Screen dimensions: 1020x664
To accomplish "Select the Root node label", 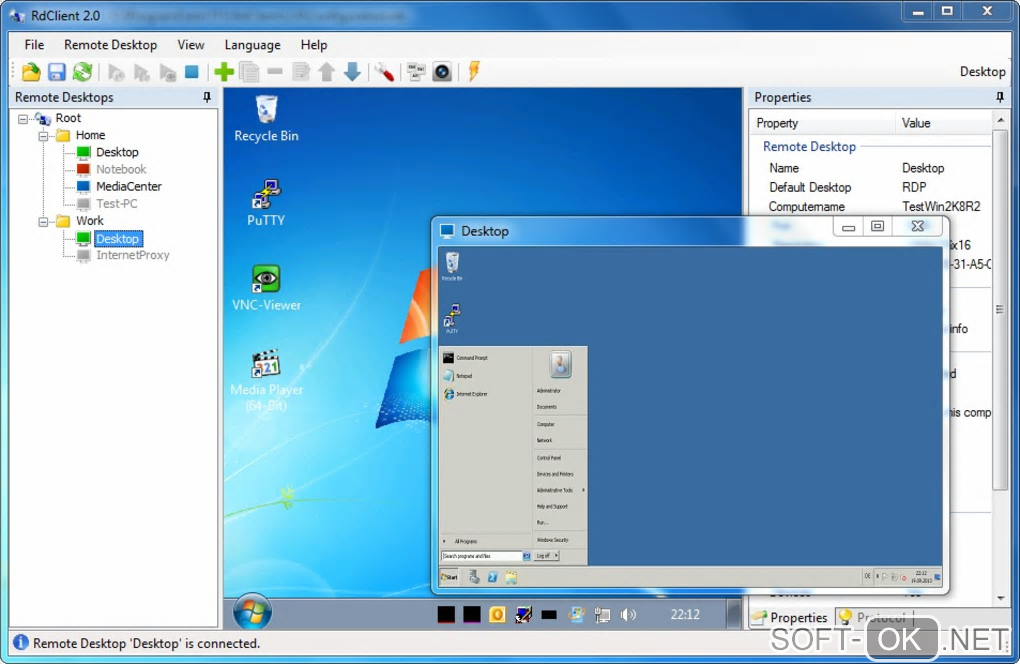I will [68, 118].
